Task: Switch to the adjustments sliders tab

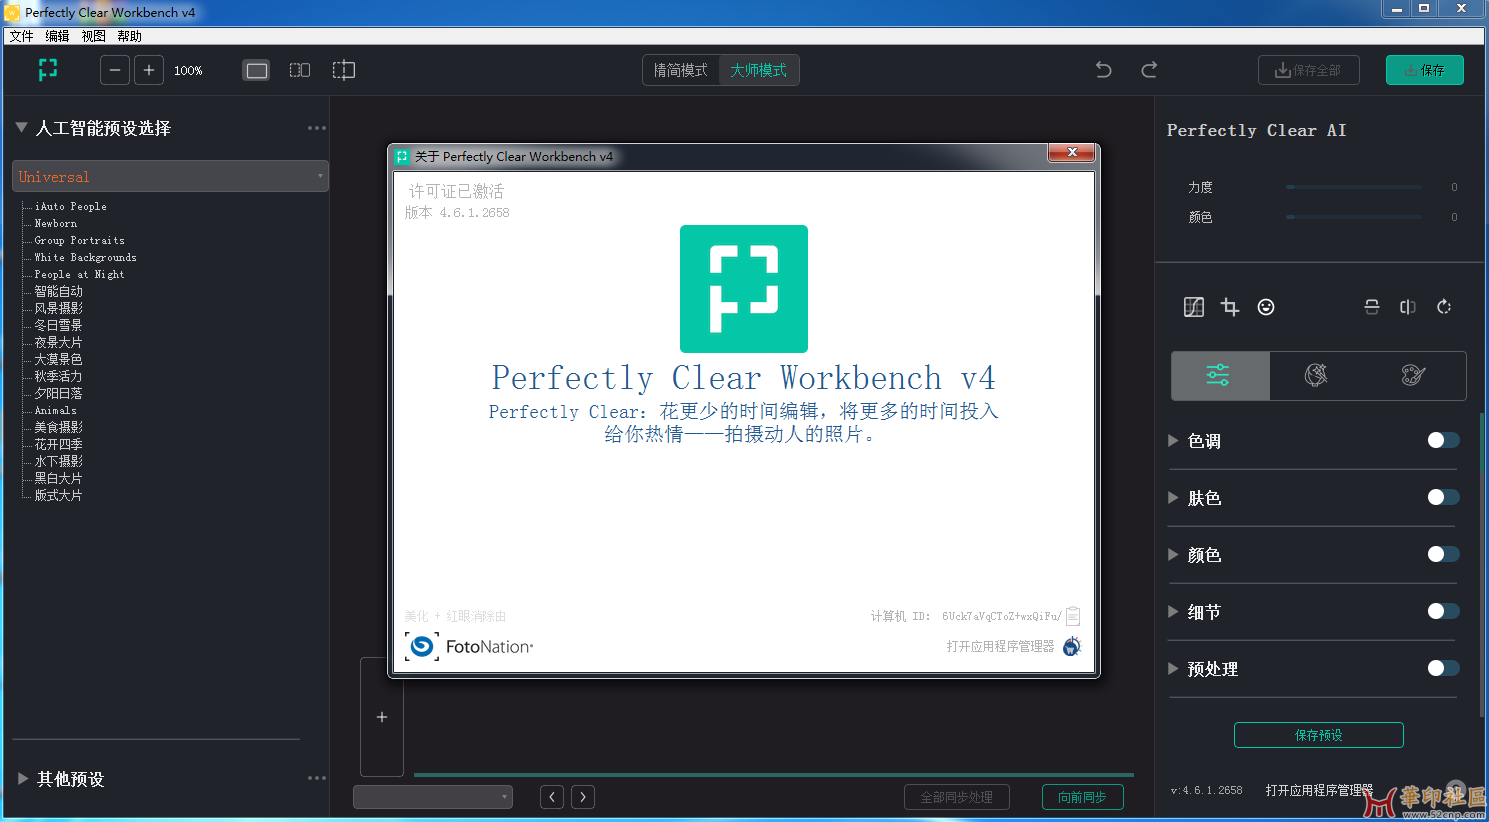Action: 1220,376
